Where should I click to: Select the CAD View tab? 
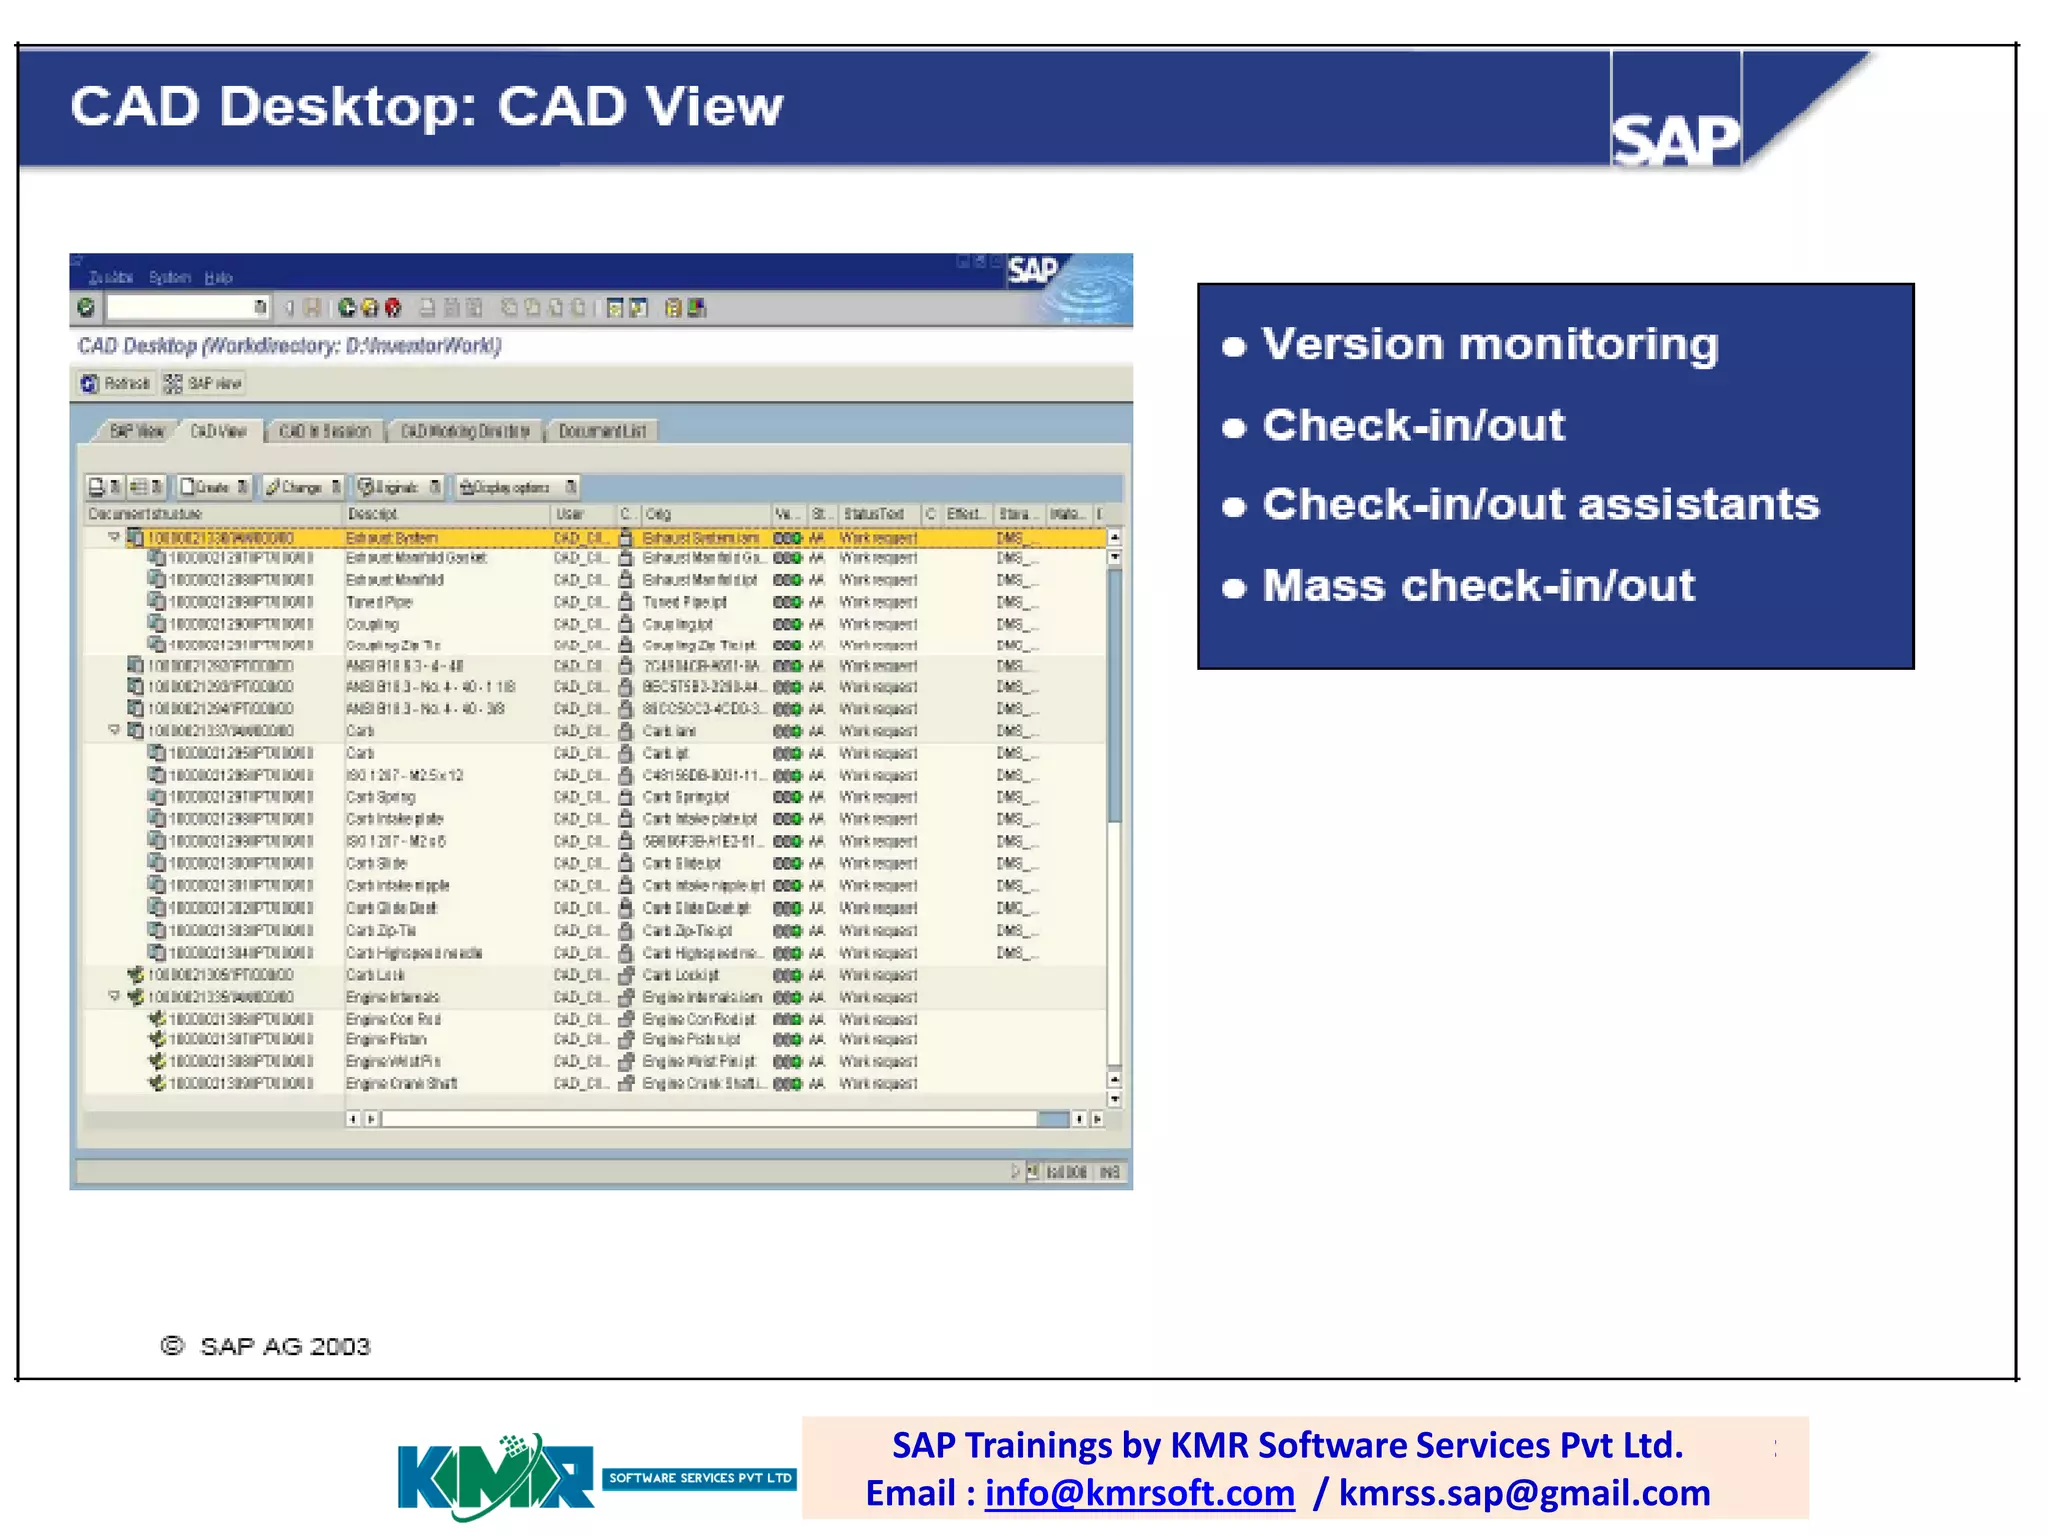coord(219,431)
